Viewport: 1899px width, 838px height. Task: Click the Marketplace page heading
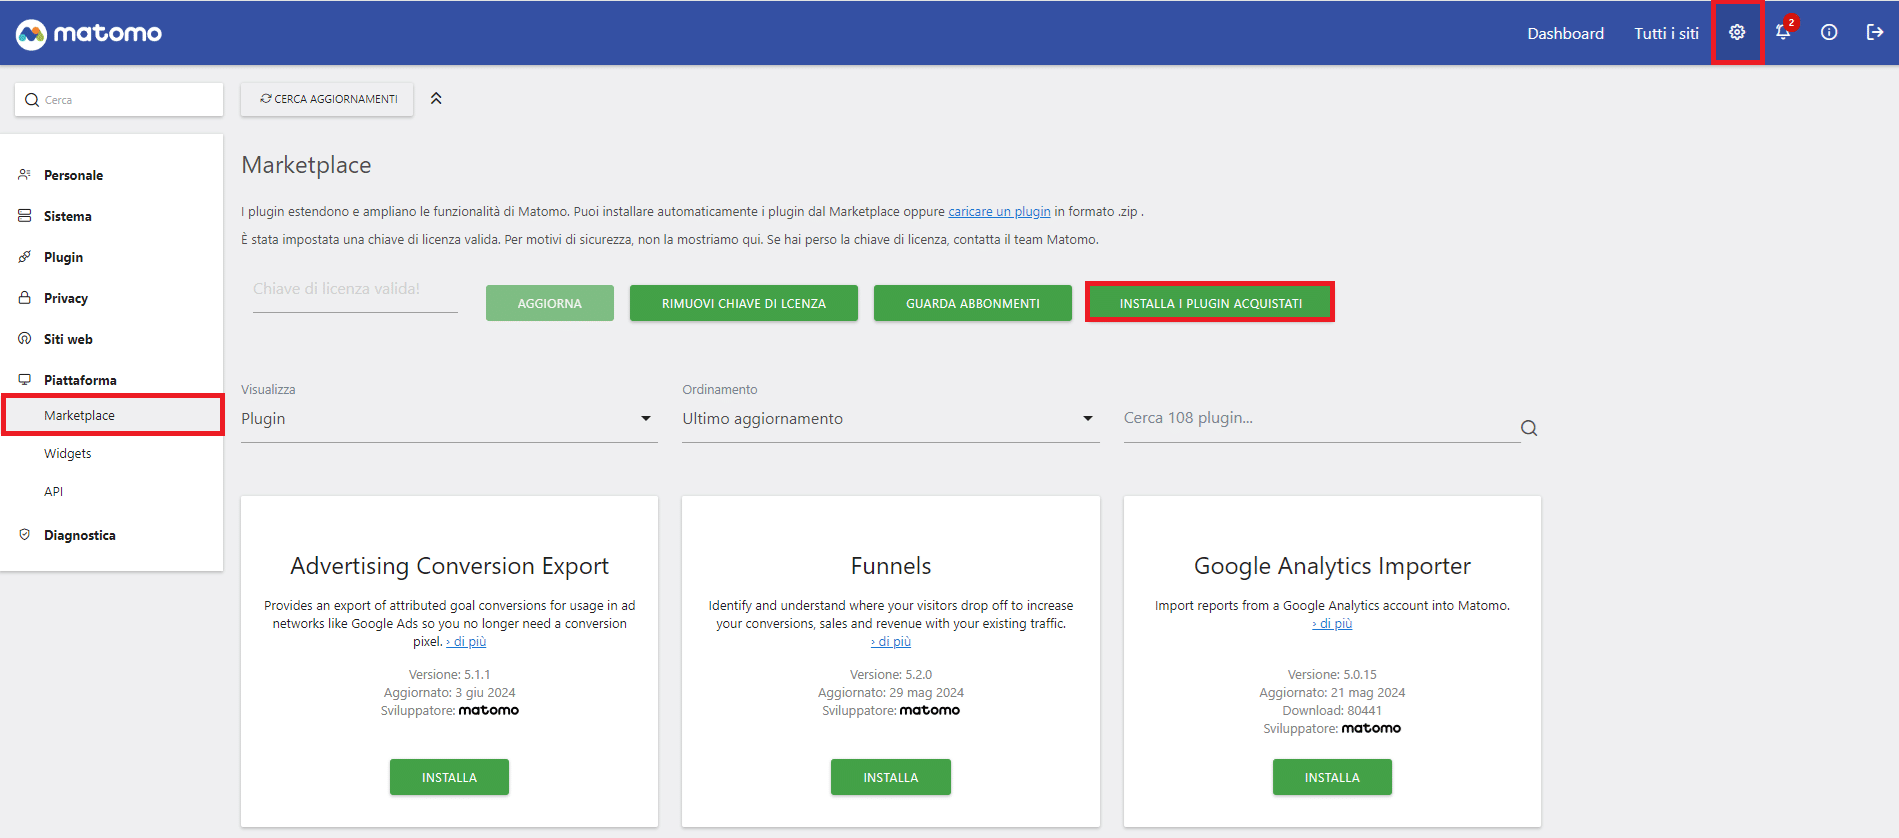tap(306, 165)
